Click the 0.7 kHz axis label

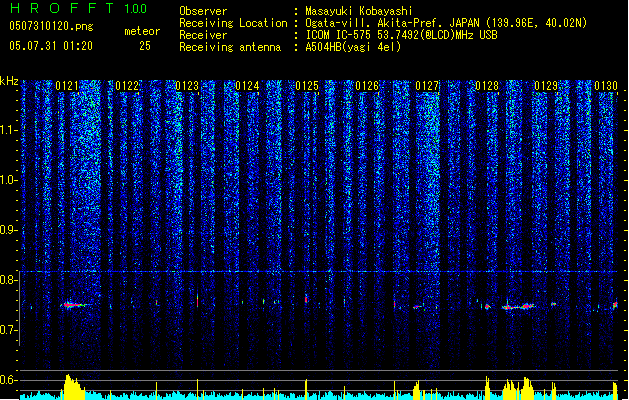pos(9,330)
